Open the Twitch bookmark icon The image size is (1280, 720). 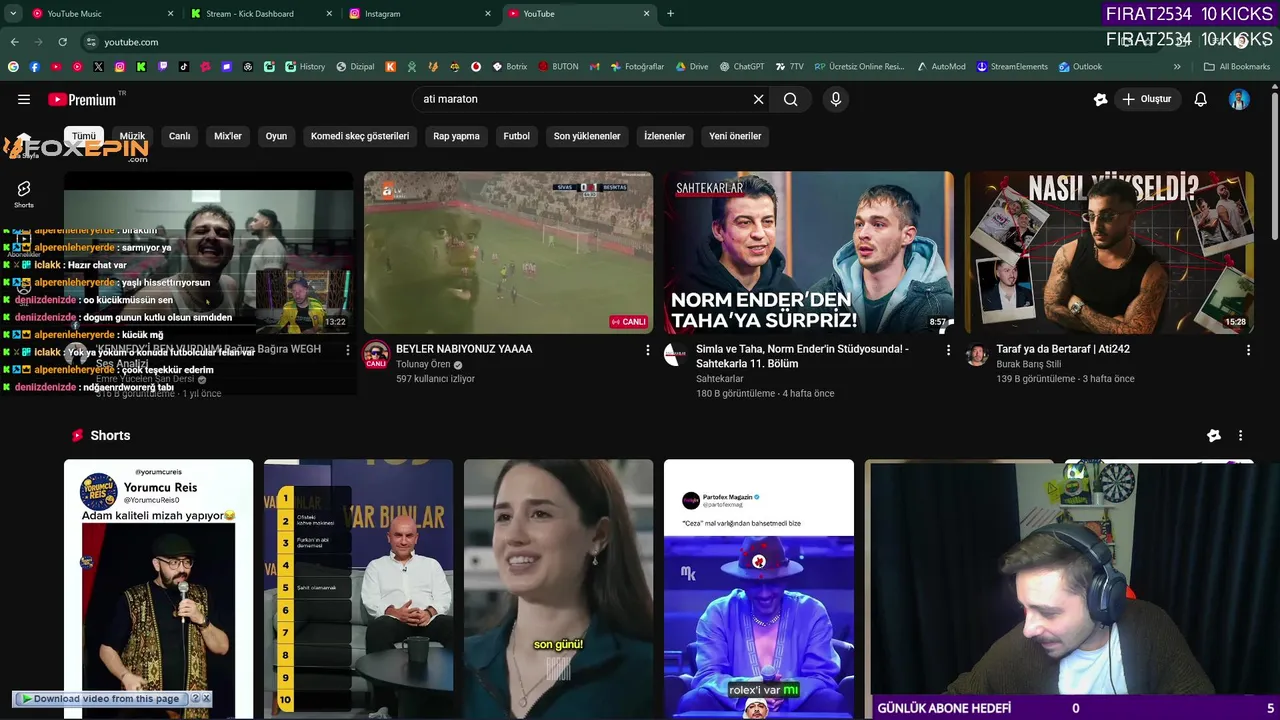[163, 67]
